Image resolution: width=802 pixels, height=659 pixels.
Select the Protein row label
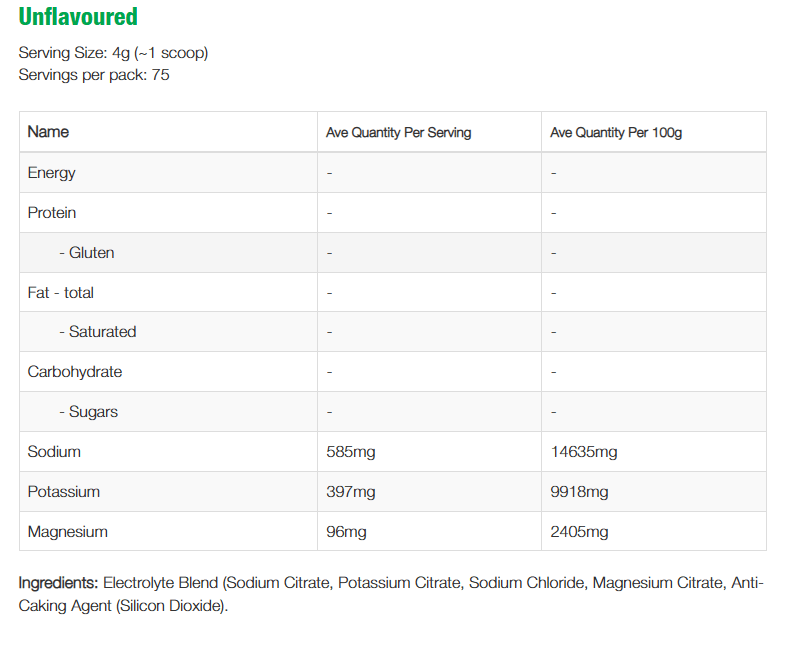tap(52, 213)
